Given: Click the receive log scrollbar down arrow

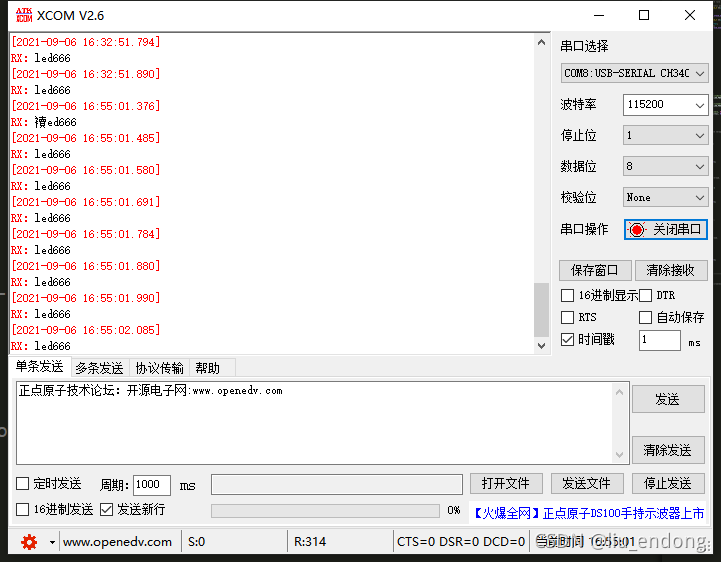Looking at the screenshot, I should point(542,345).
